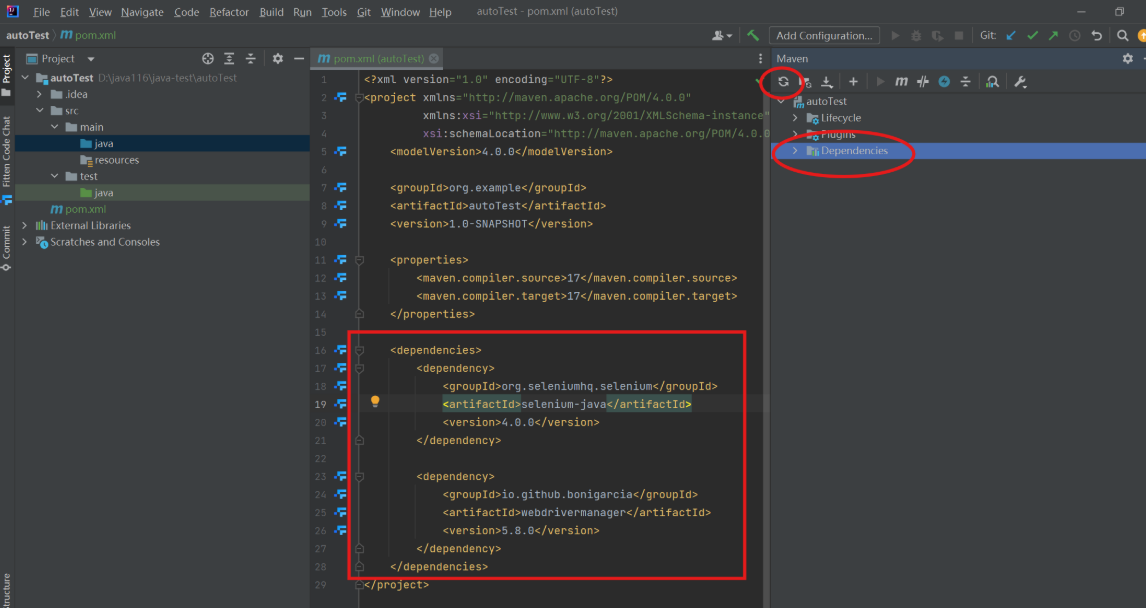Image resolution: width=1146 pixels, height=608 pixels.
Task: Select resources folder in Project tree
Action: pyautogui.click(x=116, y=160)
